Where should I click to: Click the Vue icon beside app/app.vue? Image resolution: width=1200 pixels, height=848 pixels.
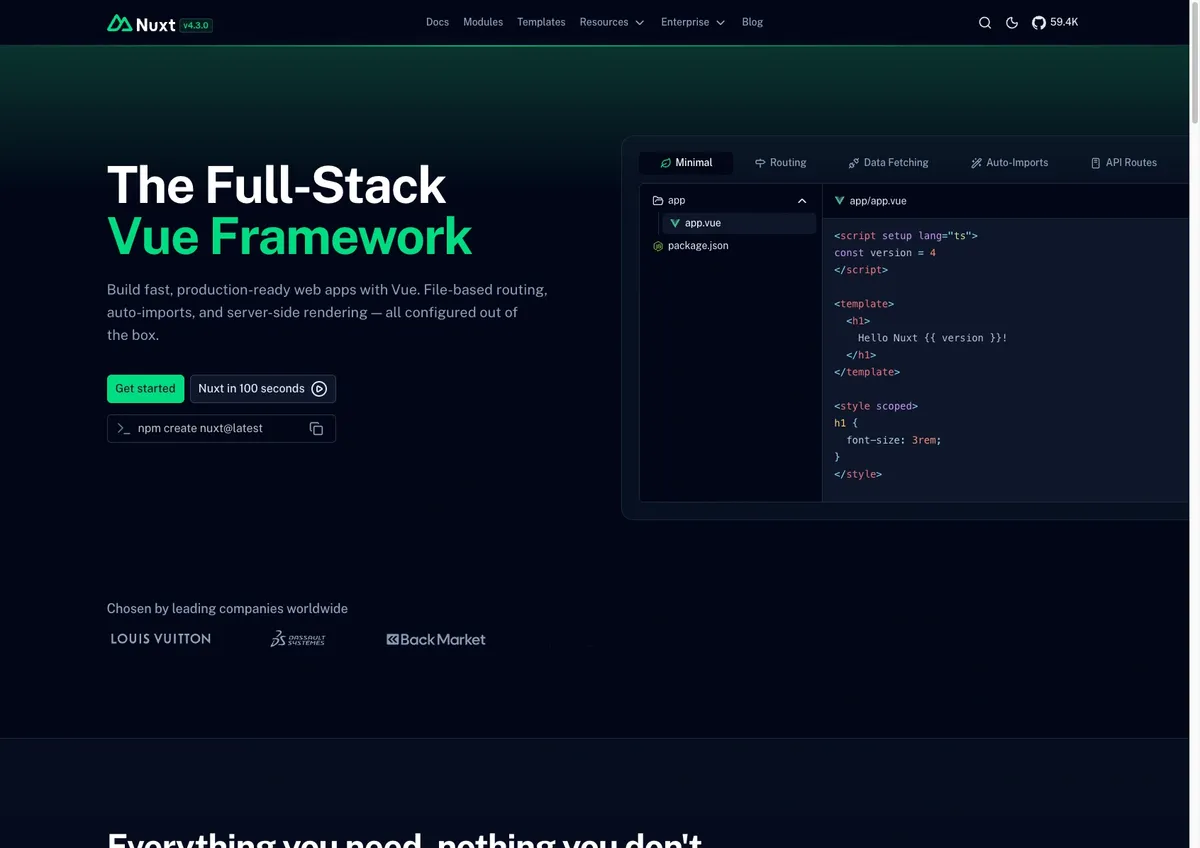[840, 201]
